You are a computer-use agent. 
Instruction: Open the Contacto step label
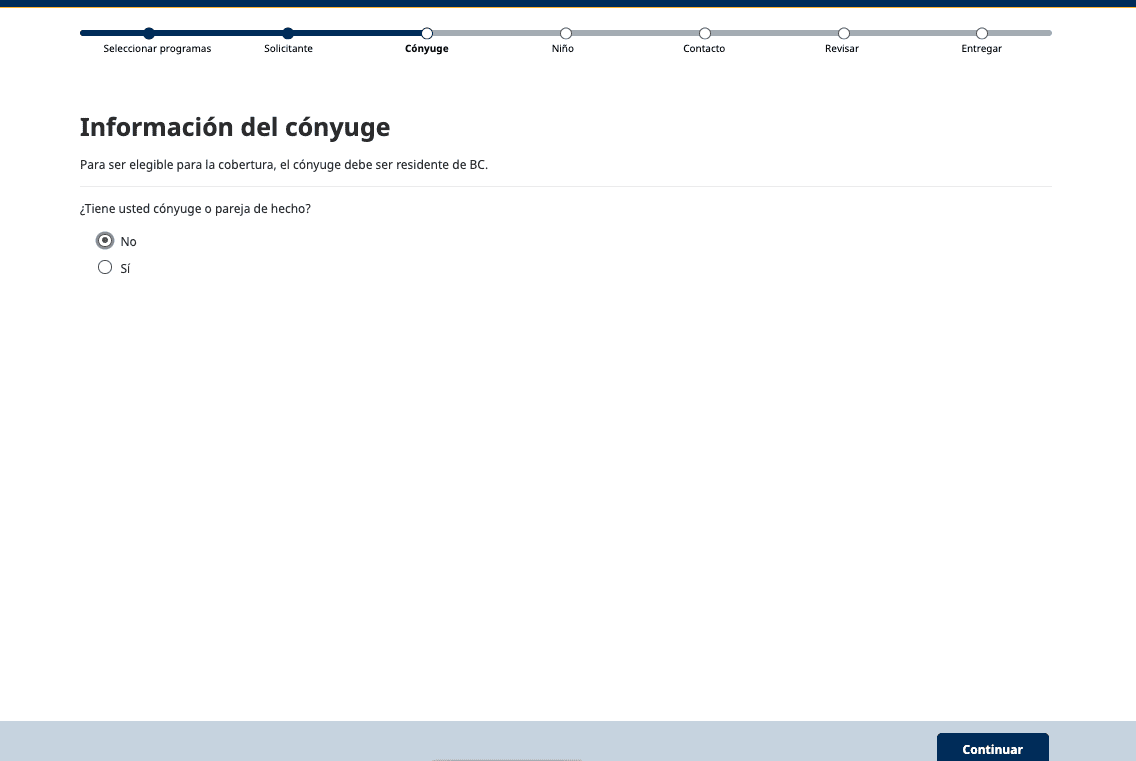click(704, 49)
